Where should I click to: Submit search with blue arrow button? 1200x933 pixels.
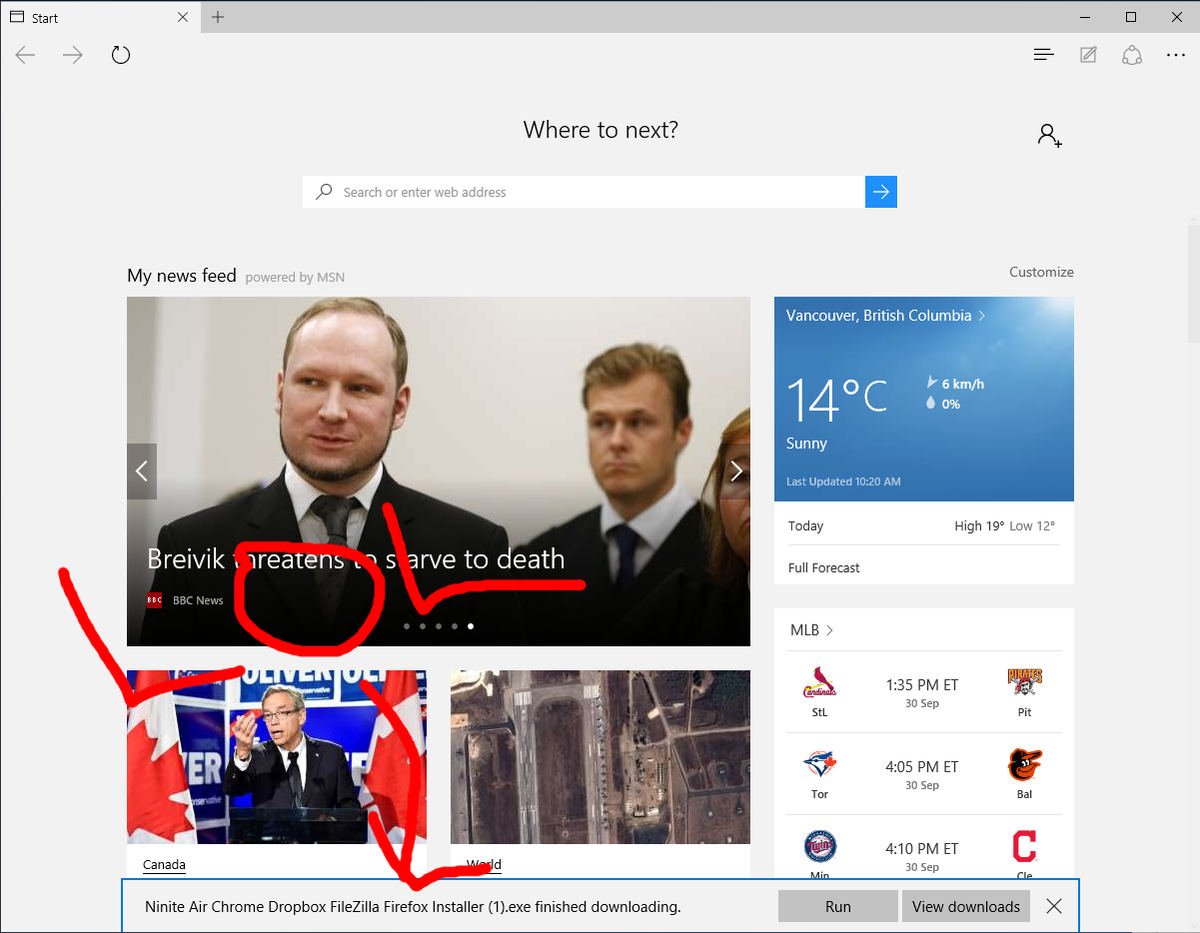click(x=881, y=192)
